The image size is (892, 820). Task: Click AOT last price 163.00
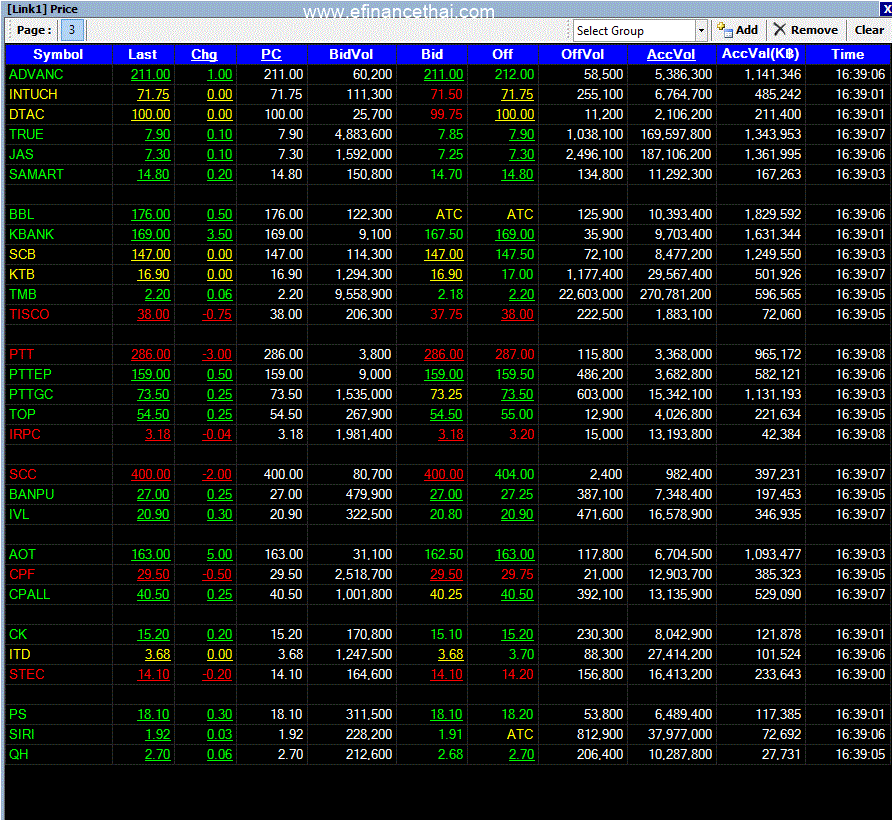click(x=150, y=554)
